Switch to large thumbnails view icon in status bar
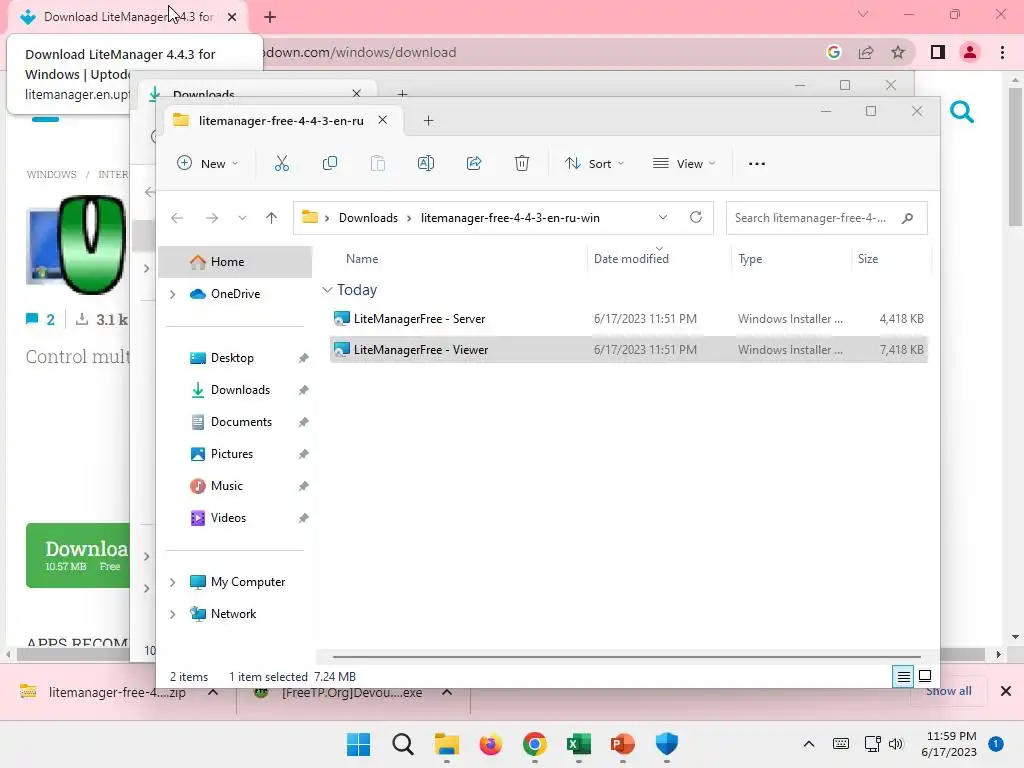The image size is (1024, 768). (925, 676)
